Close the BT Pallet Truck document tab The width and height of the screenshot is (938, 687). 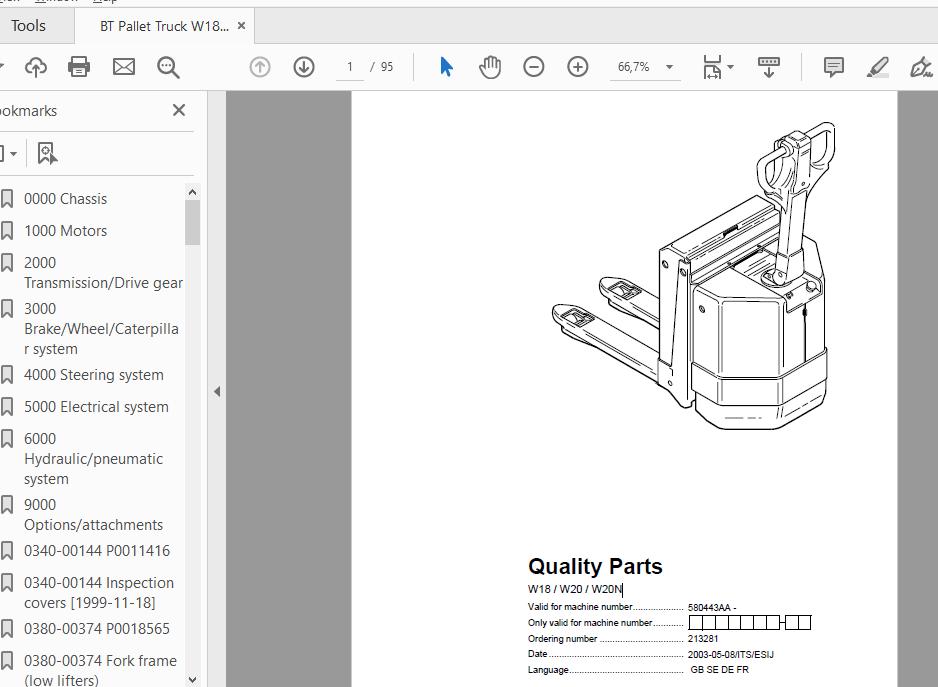pyautogui.click(x=241, y=26)
